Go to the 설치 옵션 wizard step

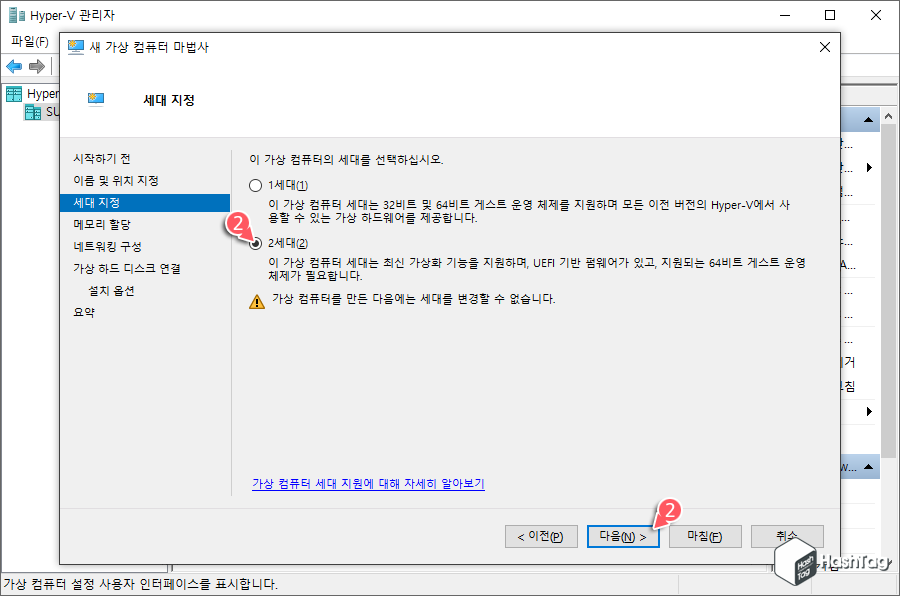[111, 291]
